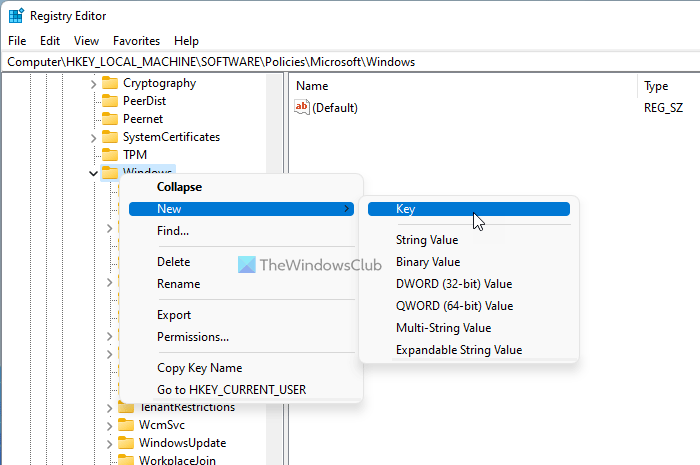This screenshot has width=700, height=465.
Task: Select the WcmSvc folder icon
Action: click(x=126, y=425)
